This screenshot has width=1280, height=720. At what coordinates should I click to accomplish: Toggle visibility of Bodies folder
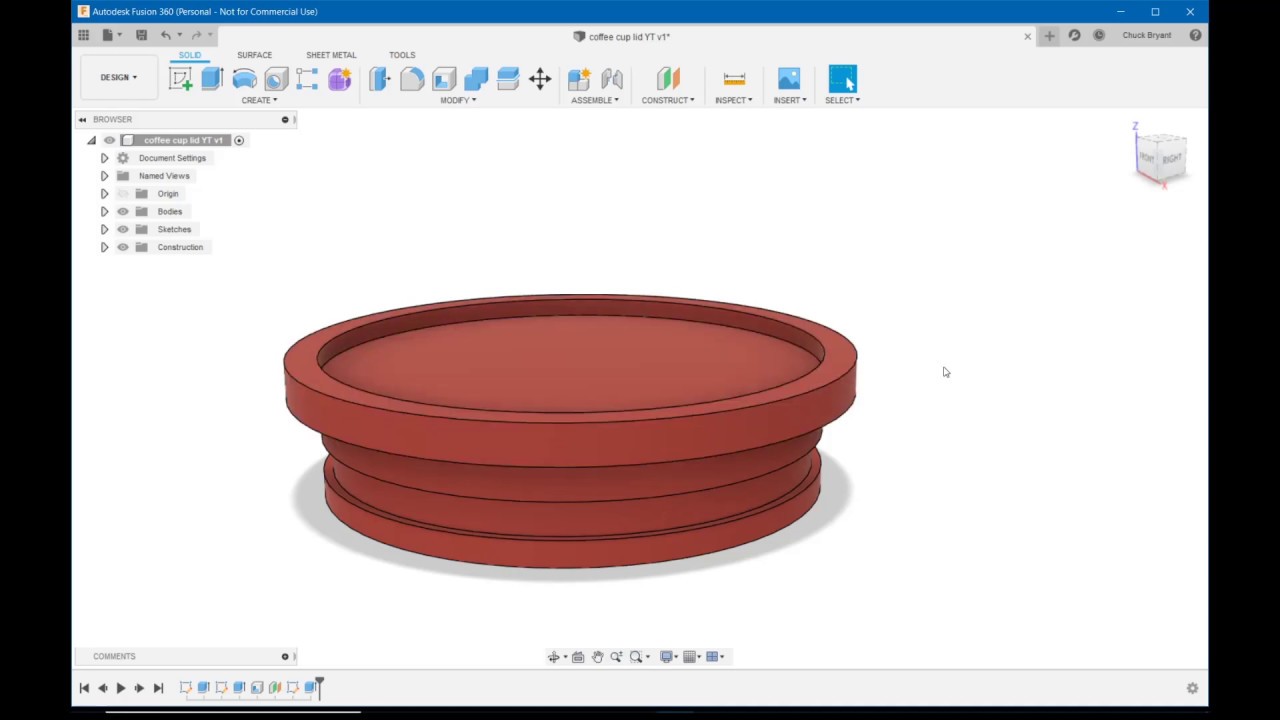point(123,212)
